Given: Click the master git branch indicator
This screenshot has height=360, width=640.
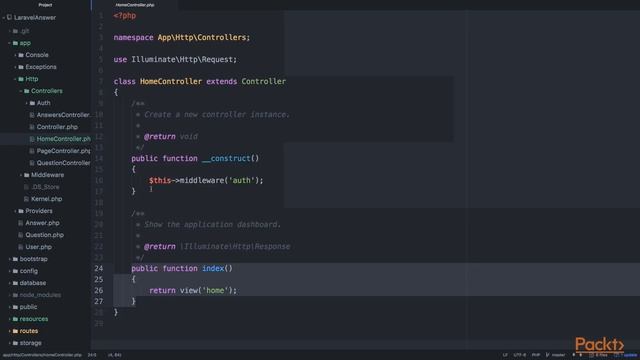Looking at the screenshot, I should pos(558,355).
